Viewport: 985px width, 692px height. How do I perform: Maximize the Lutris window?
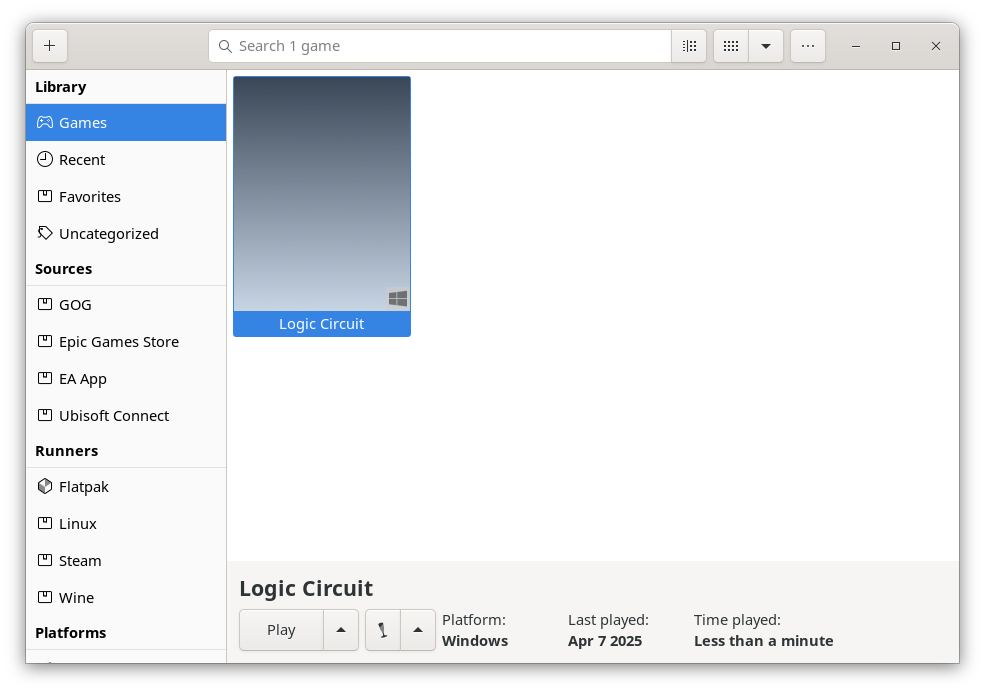(x=896, y=46)
